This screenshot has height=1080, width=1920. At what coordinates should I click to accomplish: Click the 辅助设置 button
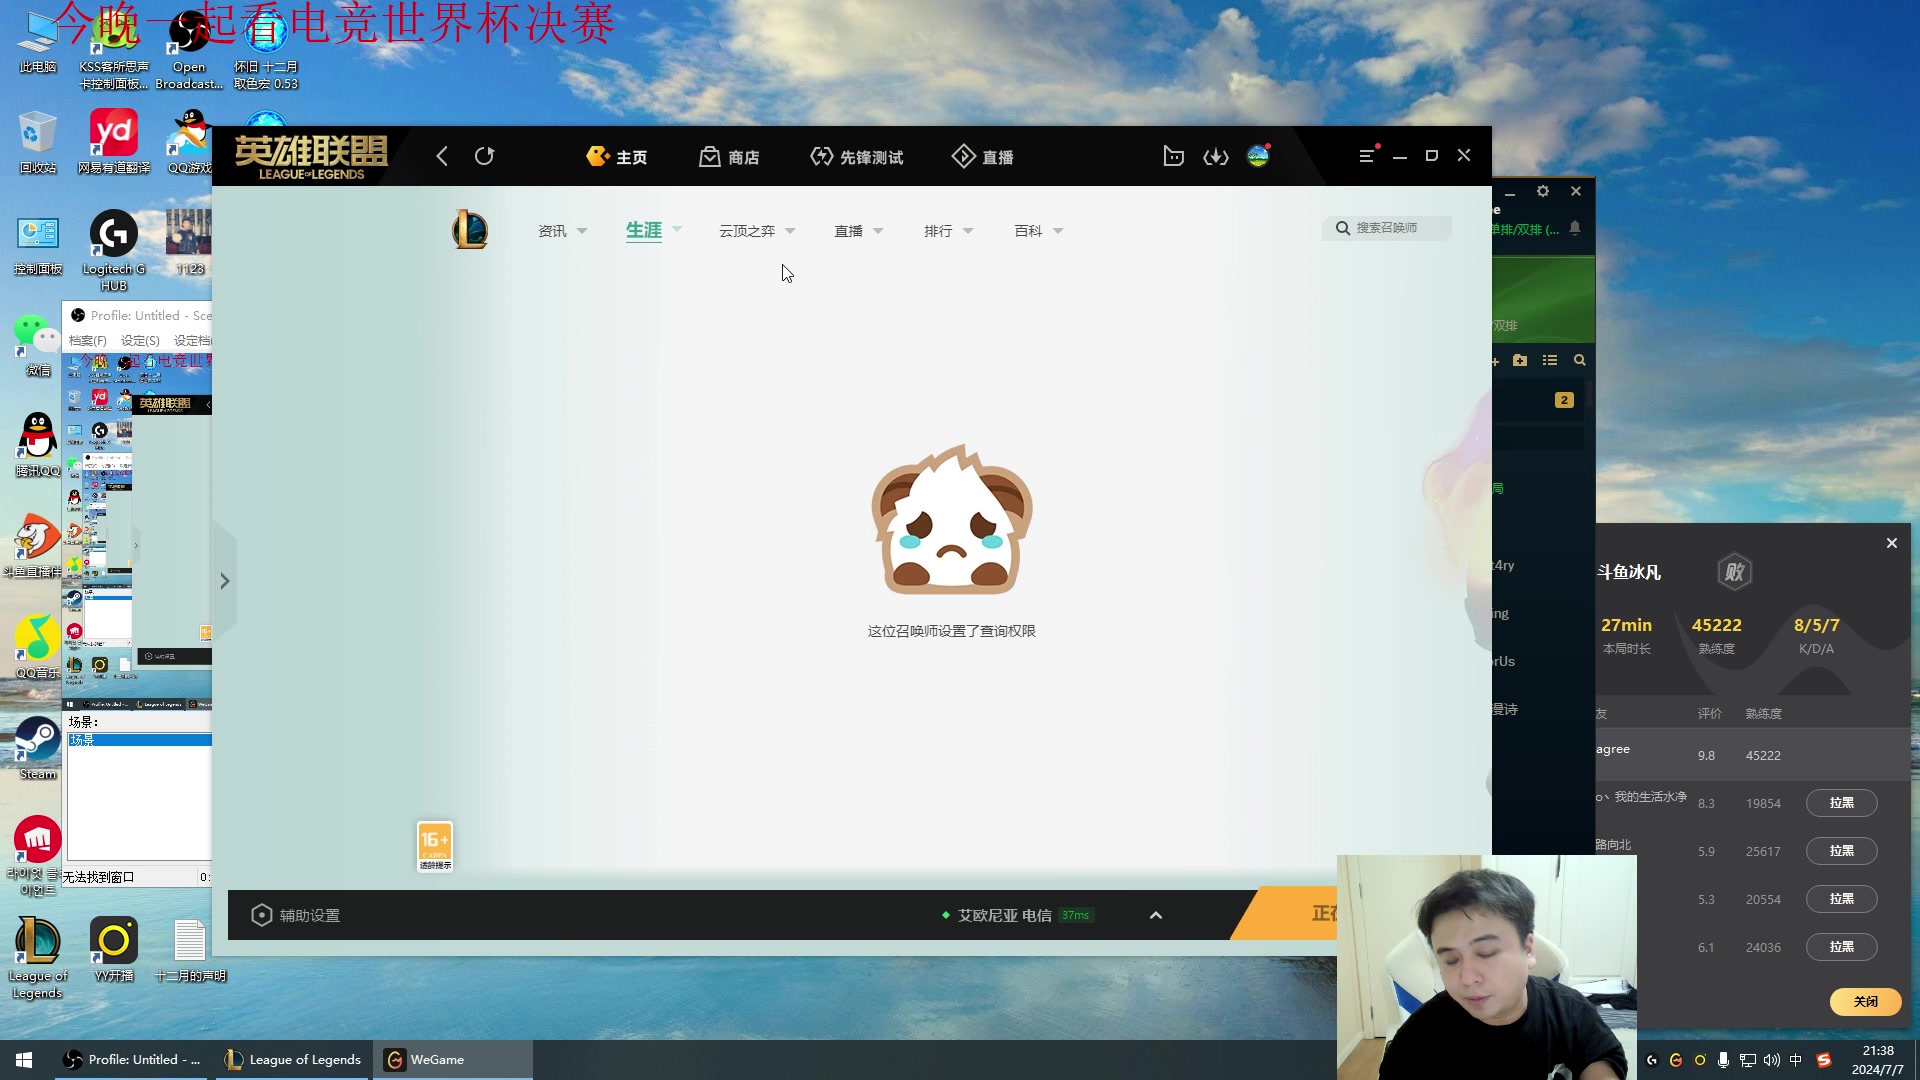point(295,915)
